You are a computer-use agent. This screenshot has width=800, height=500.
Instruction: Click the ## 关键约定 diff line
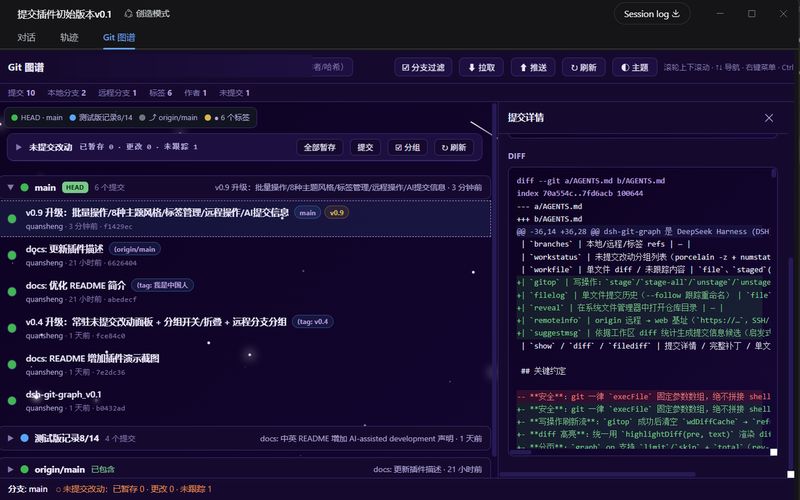pos(543,371)
